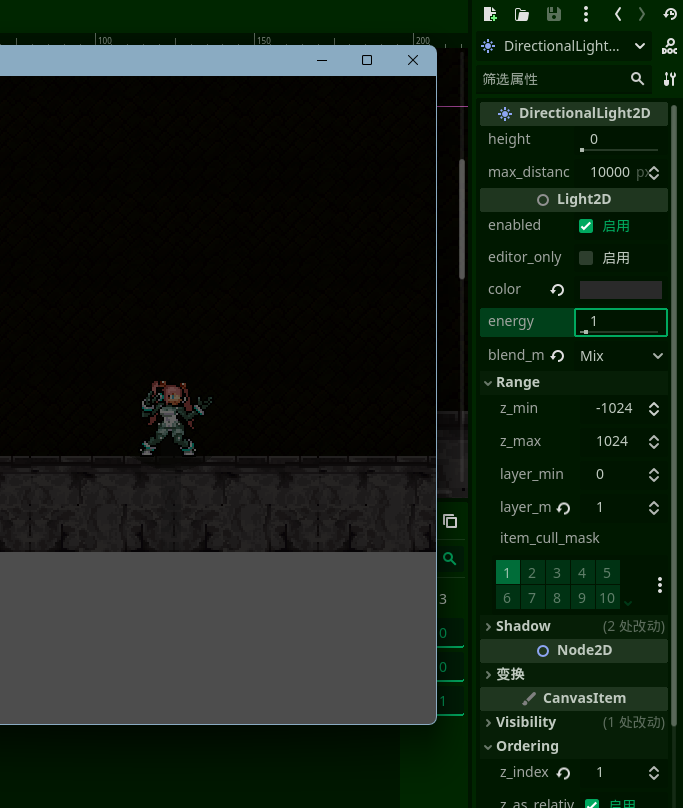The height and width of the screenshot is (808, 683).
Task: Click the dark color swatch
Action: 620,290
